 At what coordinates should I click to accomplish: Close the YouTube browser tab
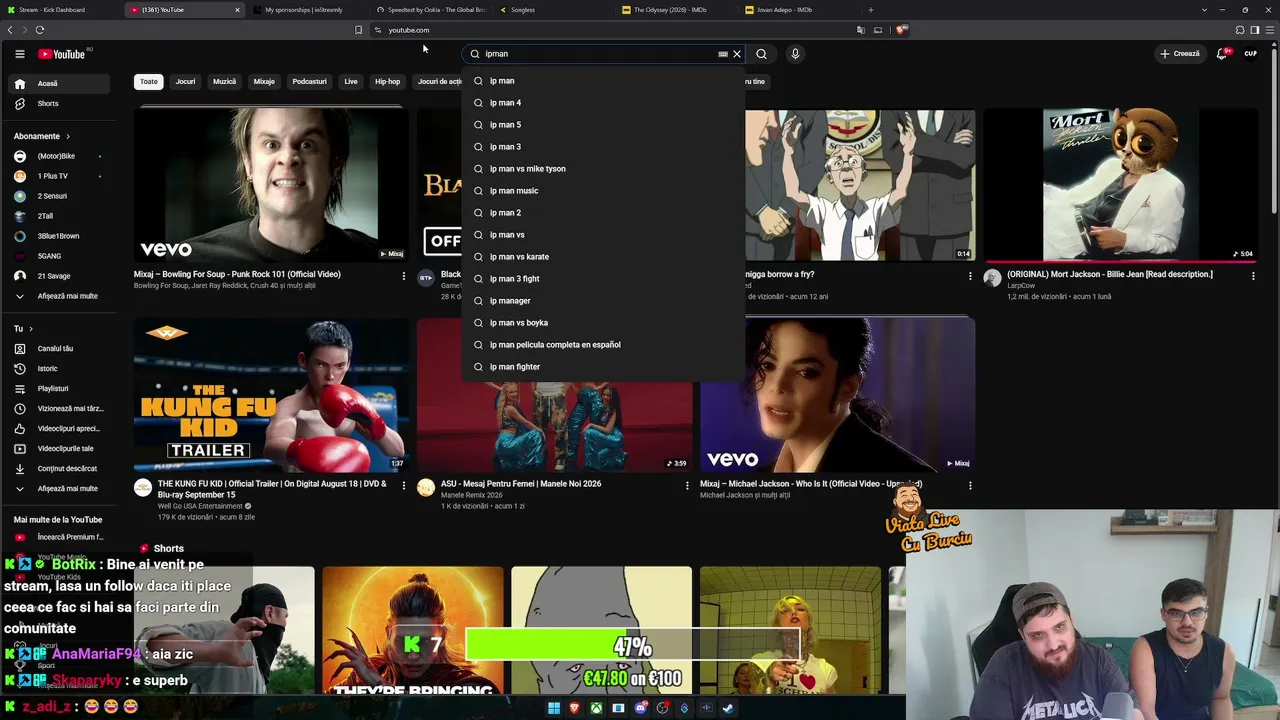click(x=237, y=10)
